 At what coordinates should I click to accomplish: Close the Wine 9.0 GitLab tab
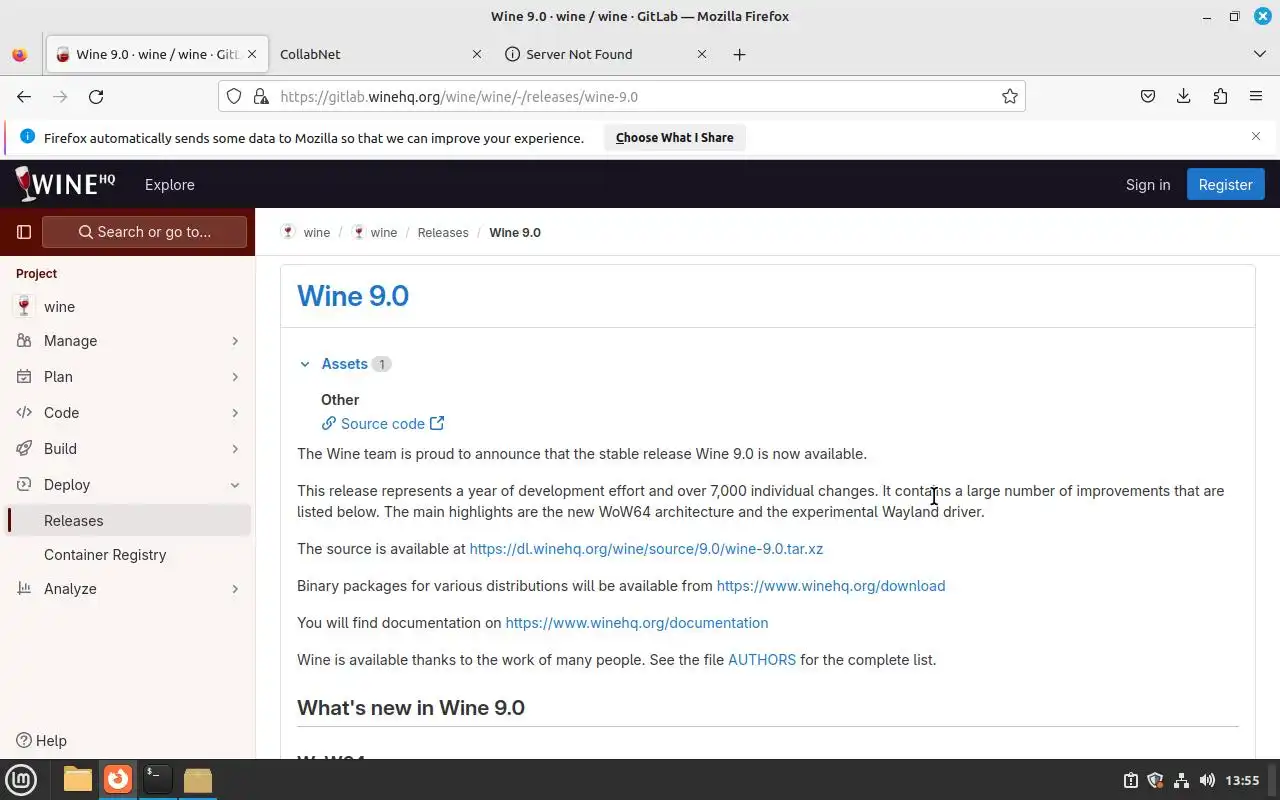253,54
